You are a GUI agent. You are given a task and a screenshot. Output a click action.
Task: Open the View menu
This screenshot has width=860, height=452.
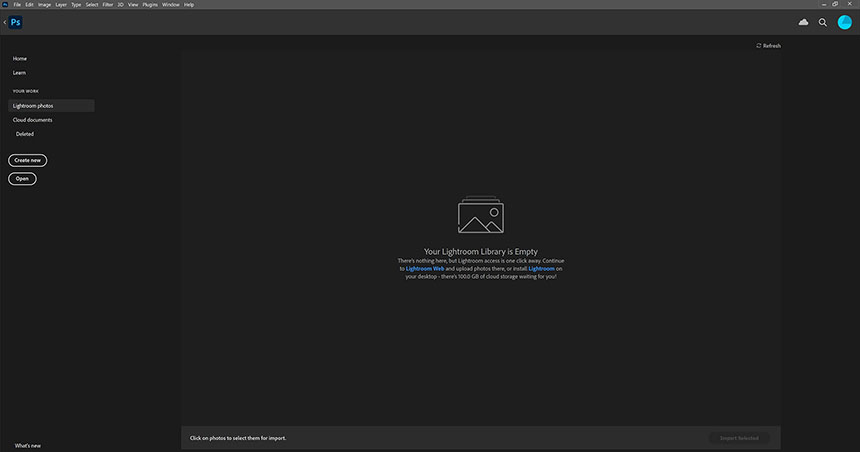[x=133, y=4]
